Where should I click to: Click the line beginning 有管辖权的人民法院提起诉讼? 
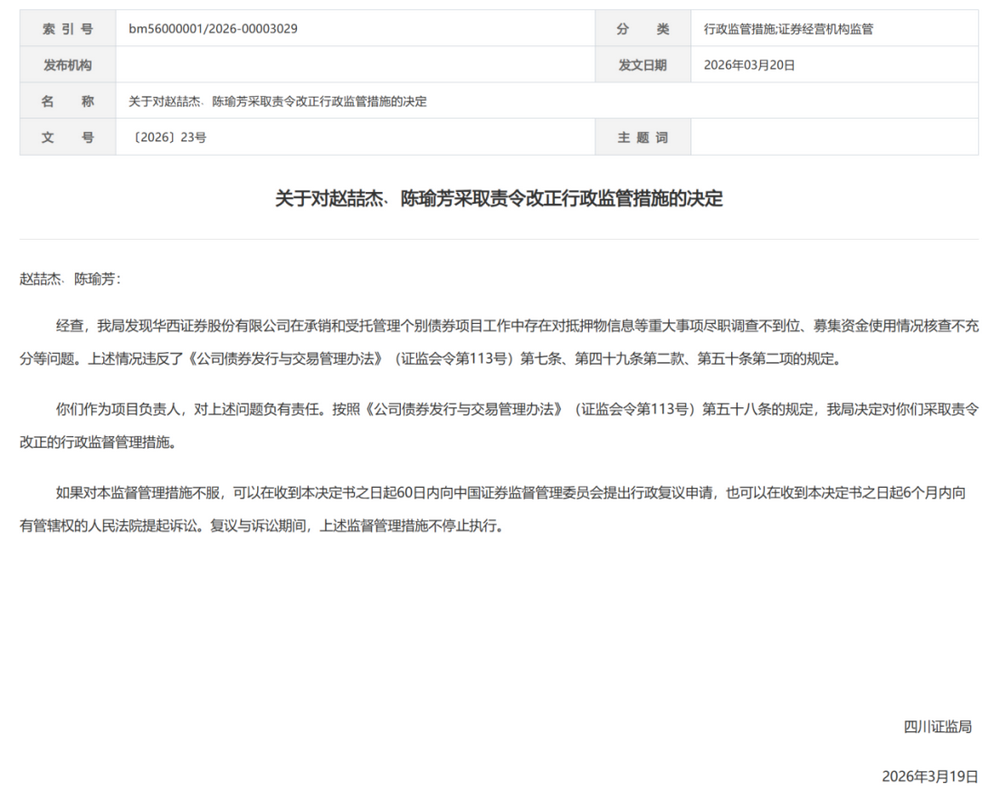point(261,525)
